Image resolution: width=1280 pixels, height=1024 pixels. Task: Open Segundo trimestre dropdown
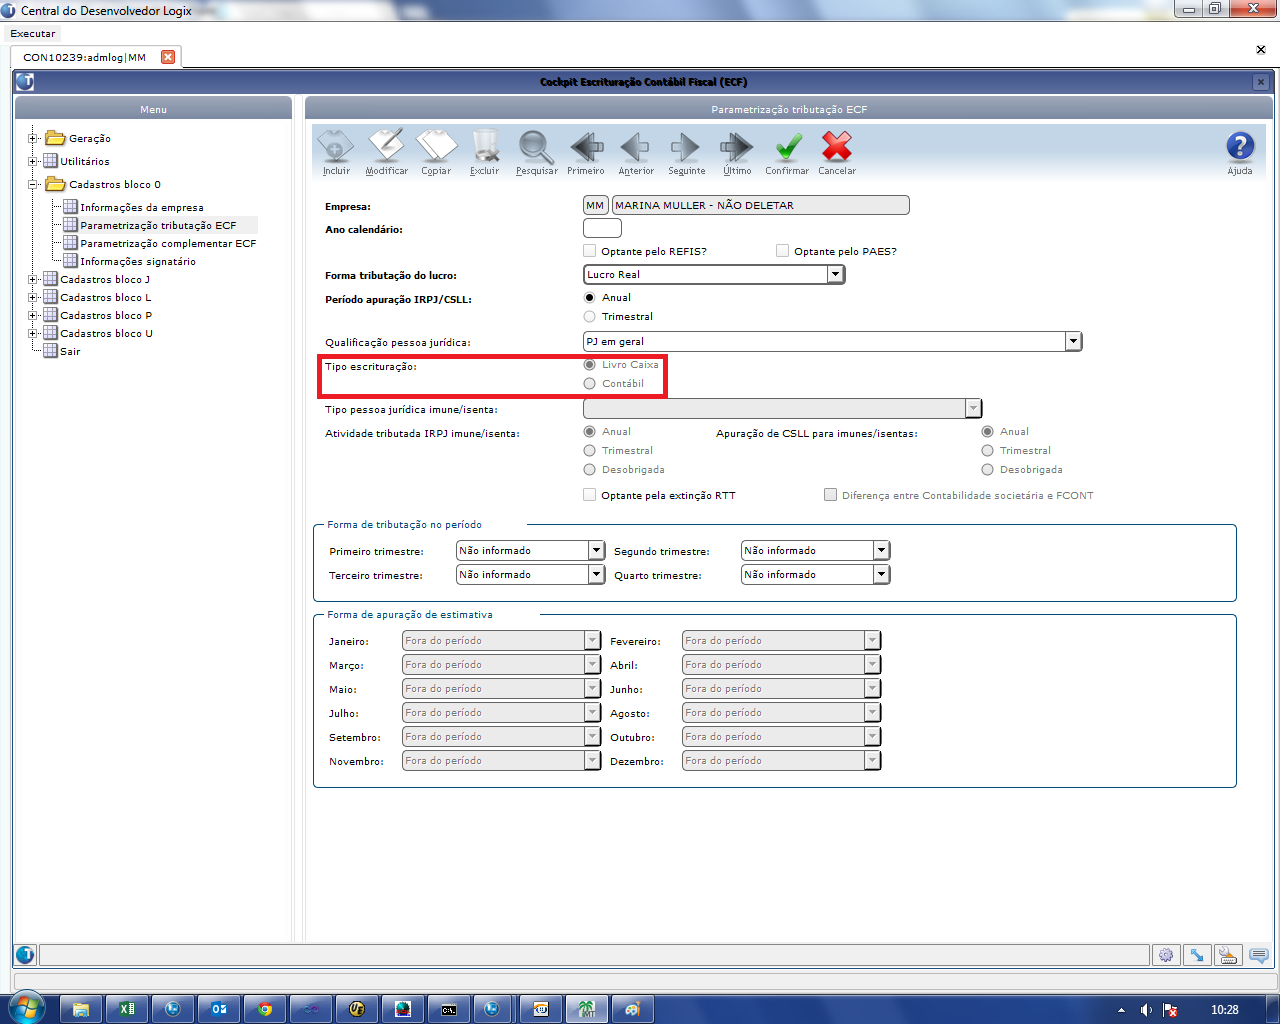[x=881, y=550]
